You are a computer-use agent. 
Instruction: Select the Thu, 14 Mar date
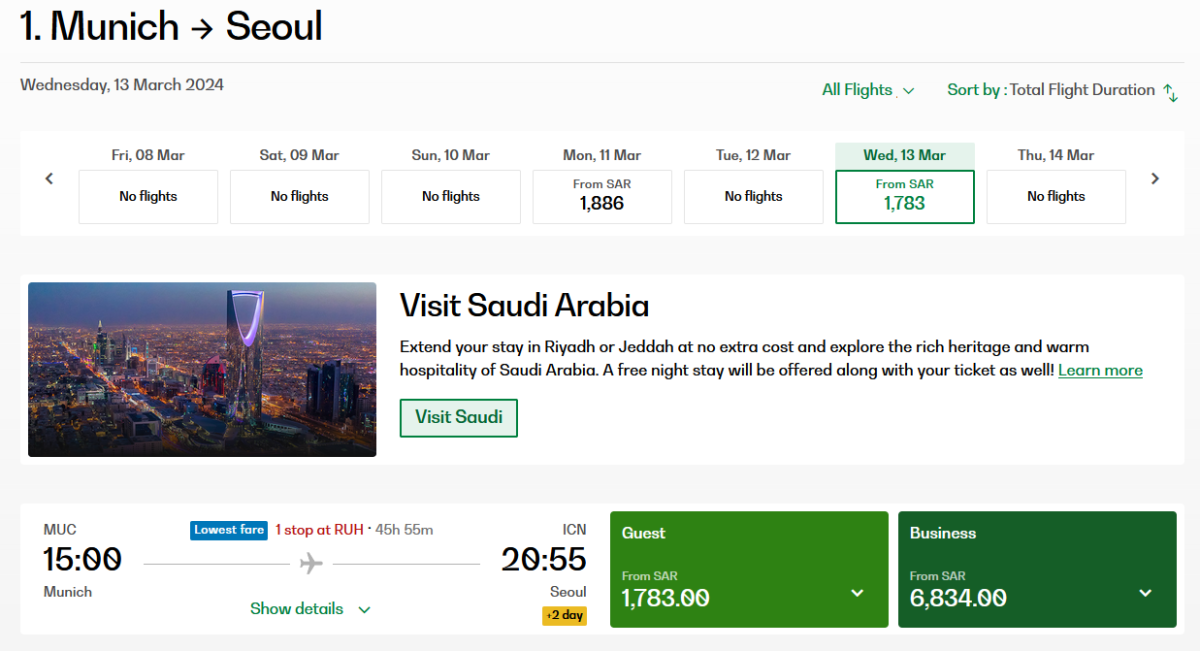click(x=1056, y=196)
